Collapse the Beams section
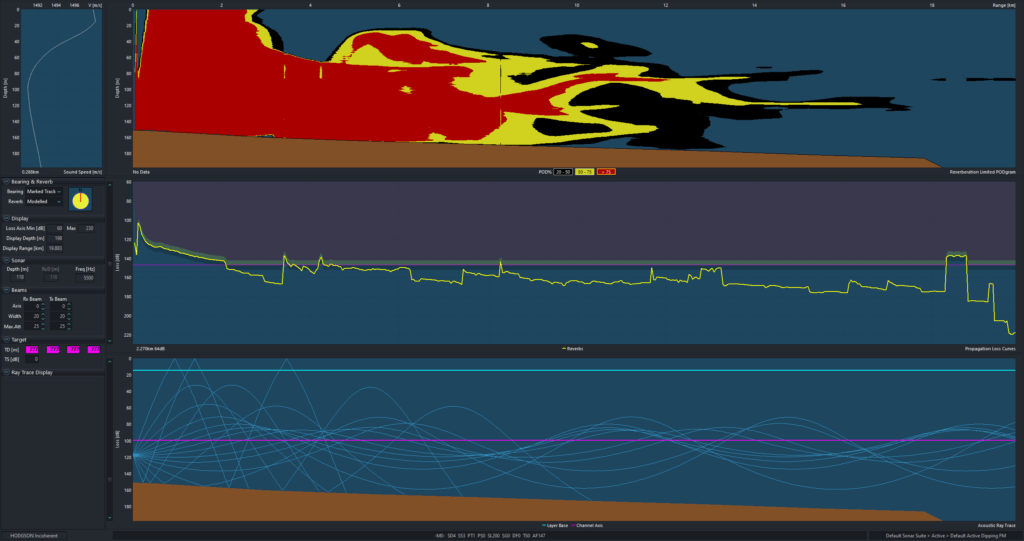1024x541 pixels. [7, 289]
